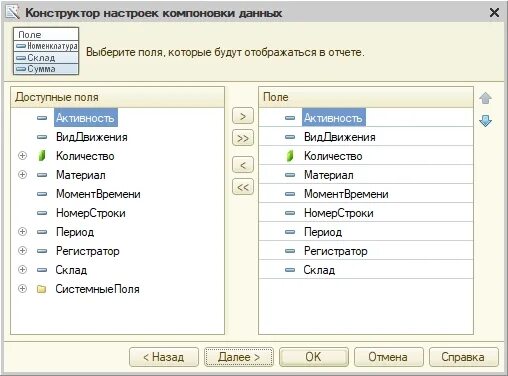The image size is (508, 376).
Task: Go back with the Назад button
Action: [x=164, y=357]
